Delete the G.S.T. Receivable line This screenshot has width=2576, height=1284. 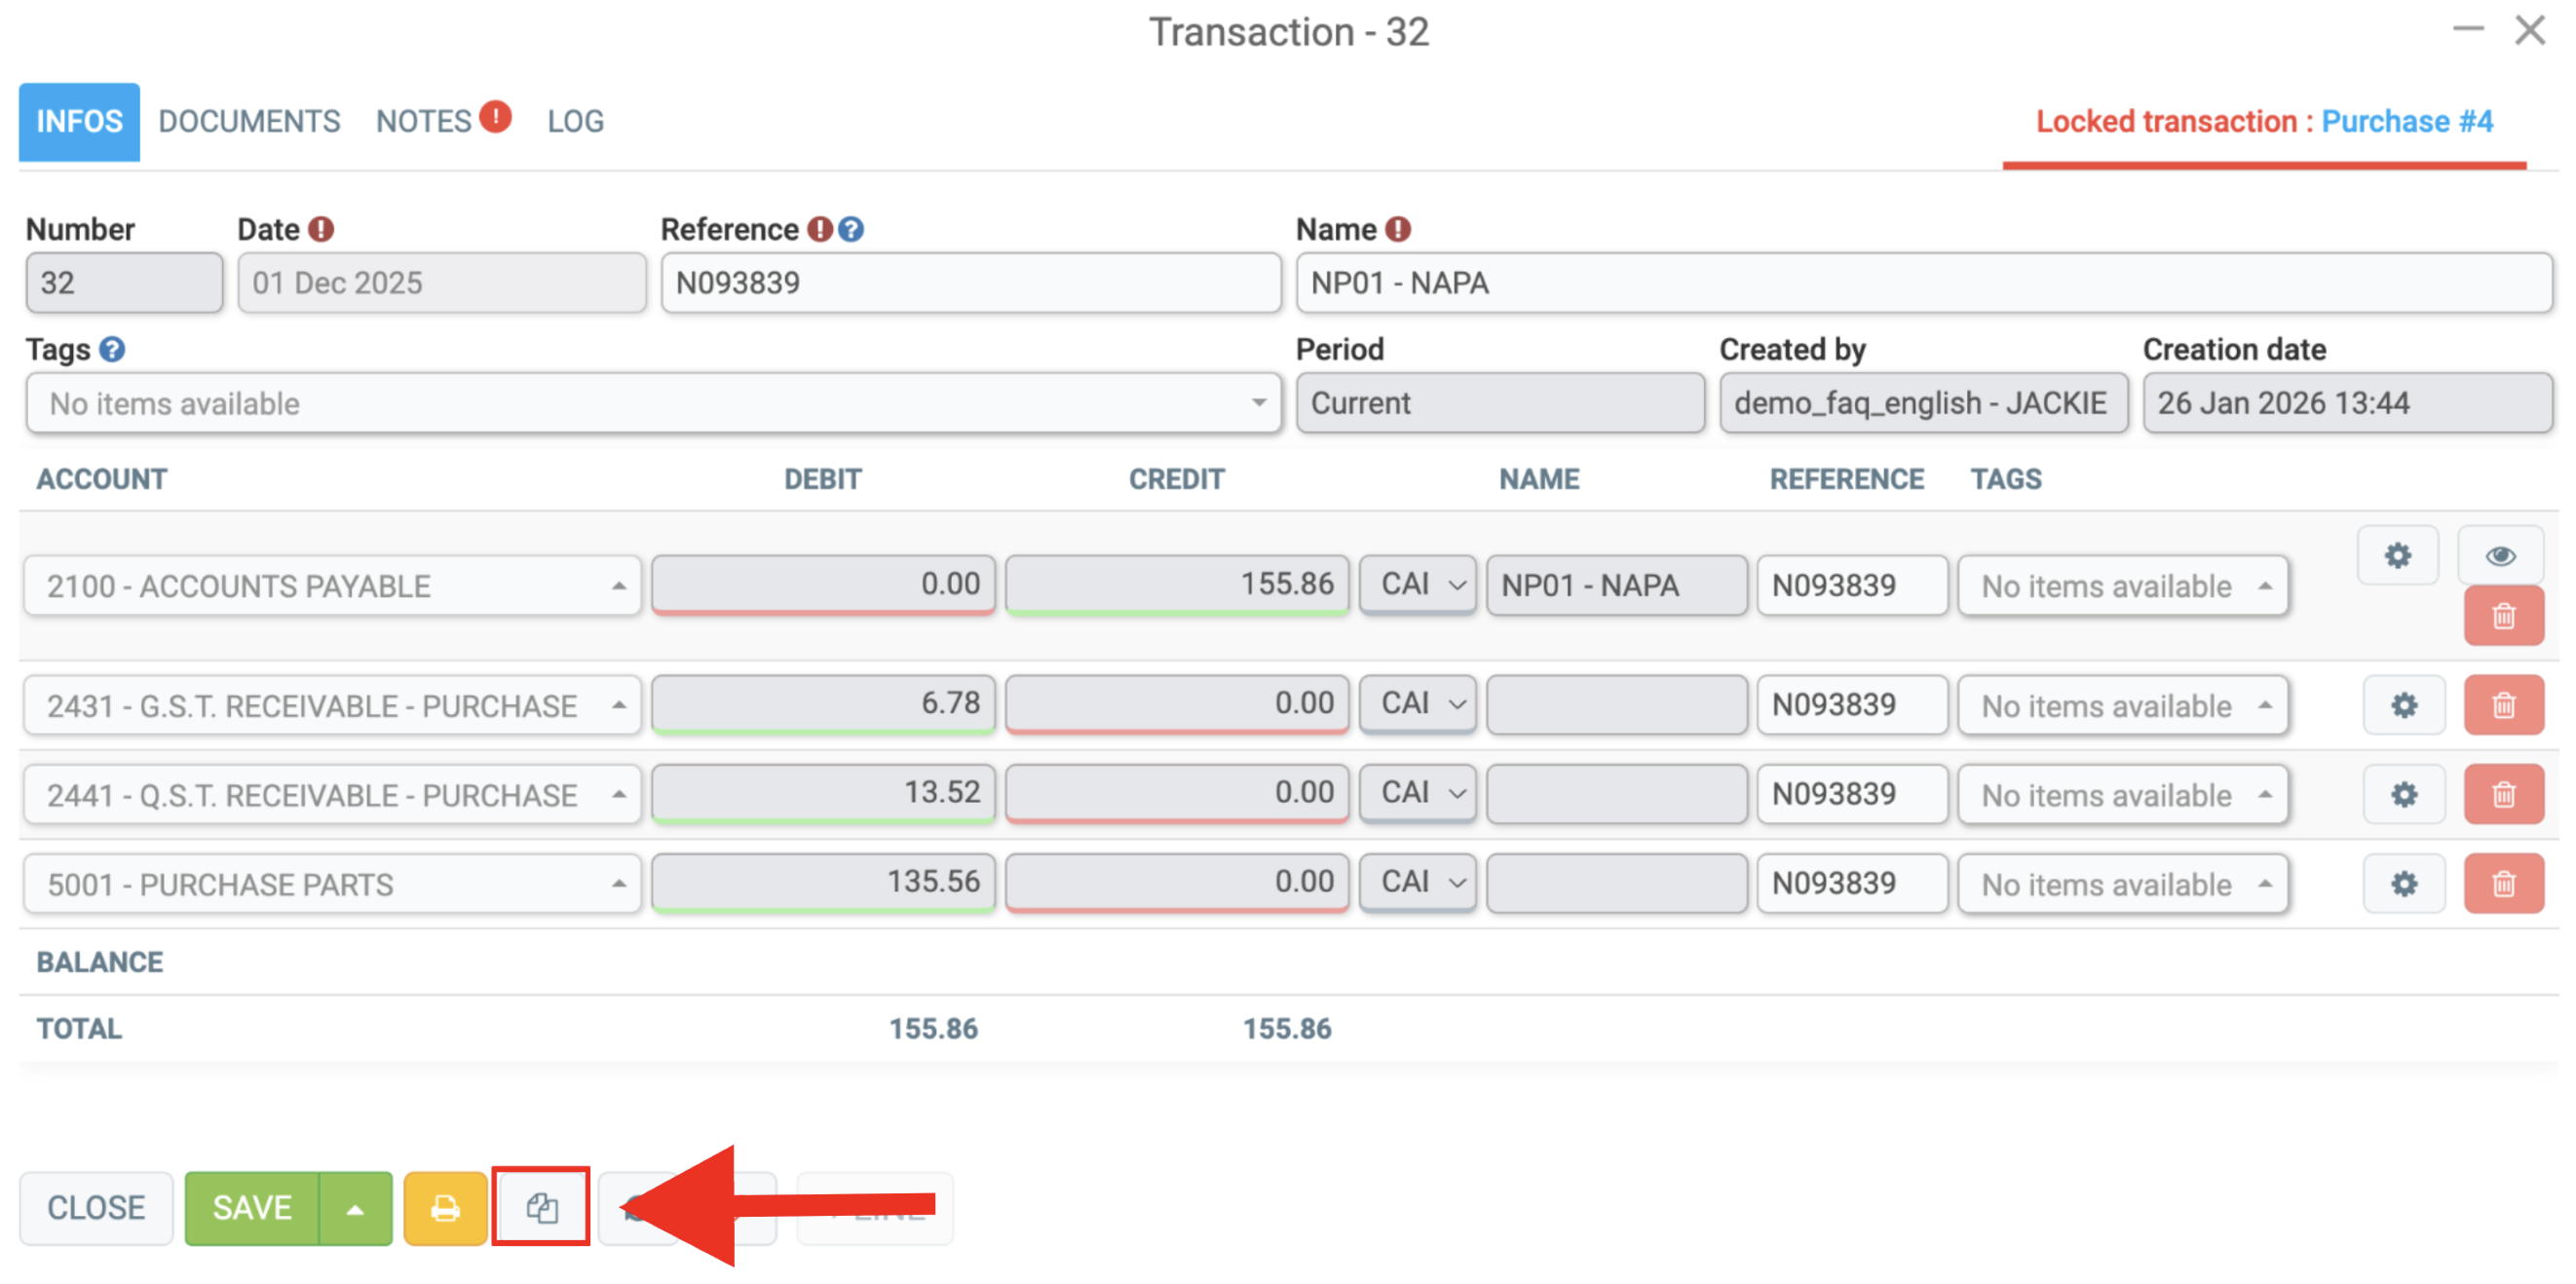[2504, 705]
